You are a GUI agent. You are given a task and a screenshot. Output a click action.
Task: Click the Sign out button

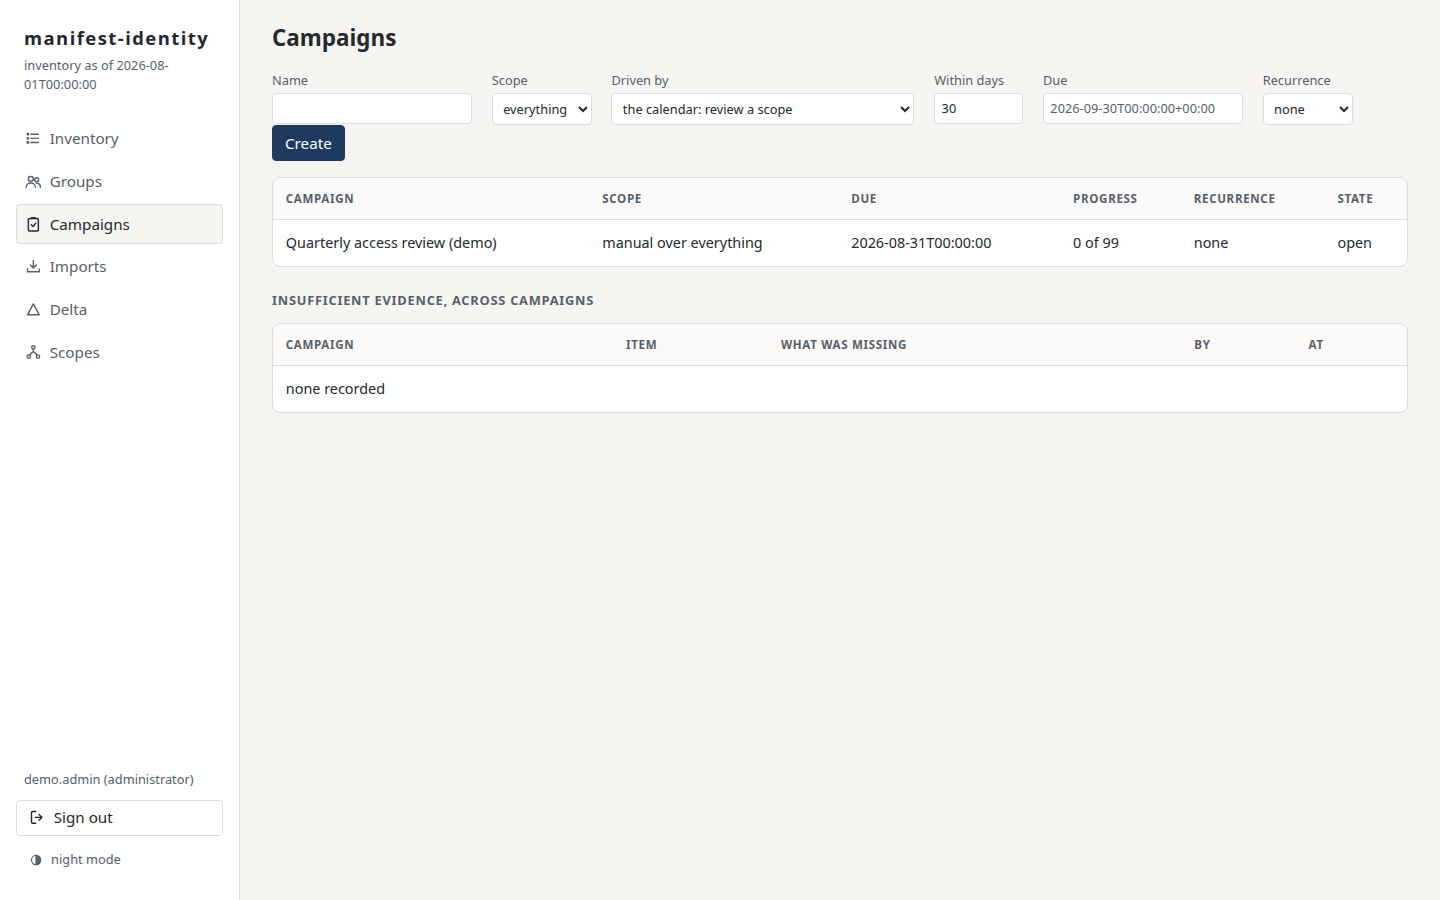coord(119,818)
